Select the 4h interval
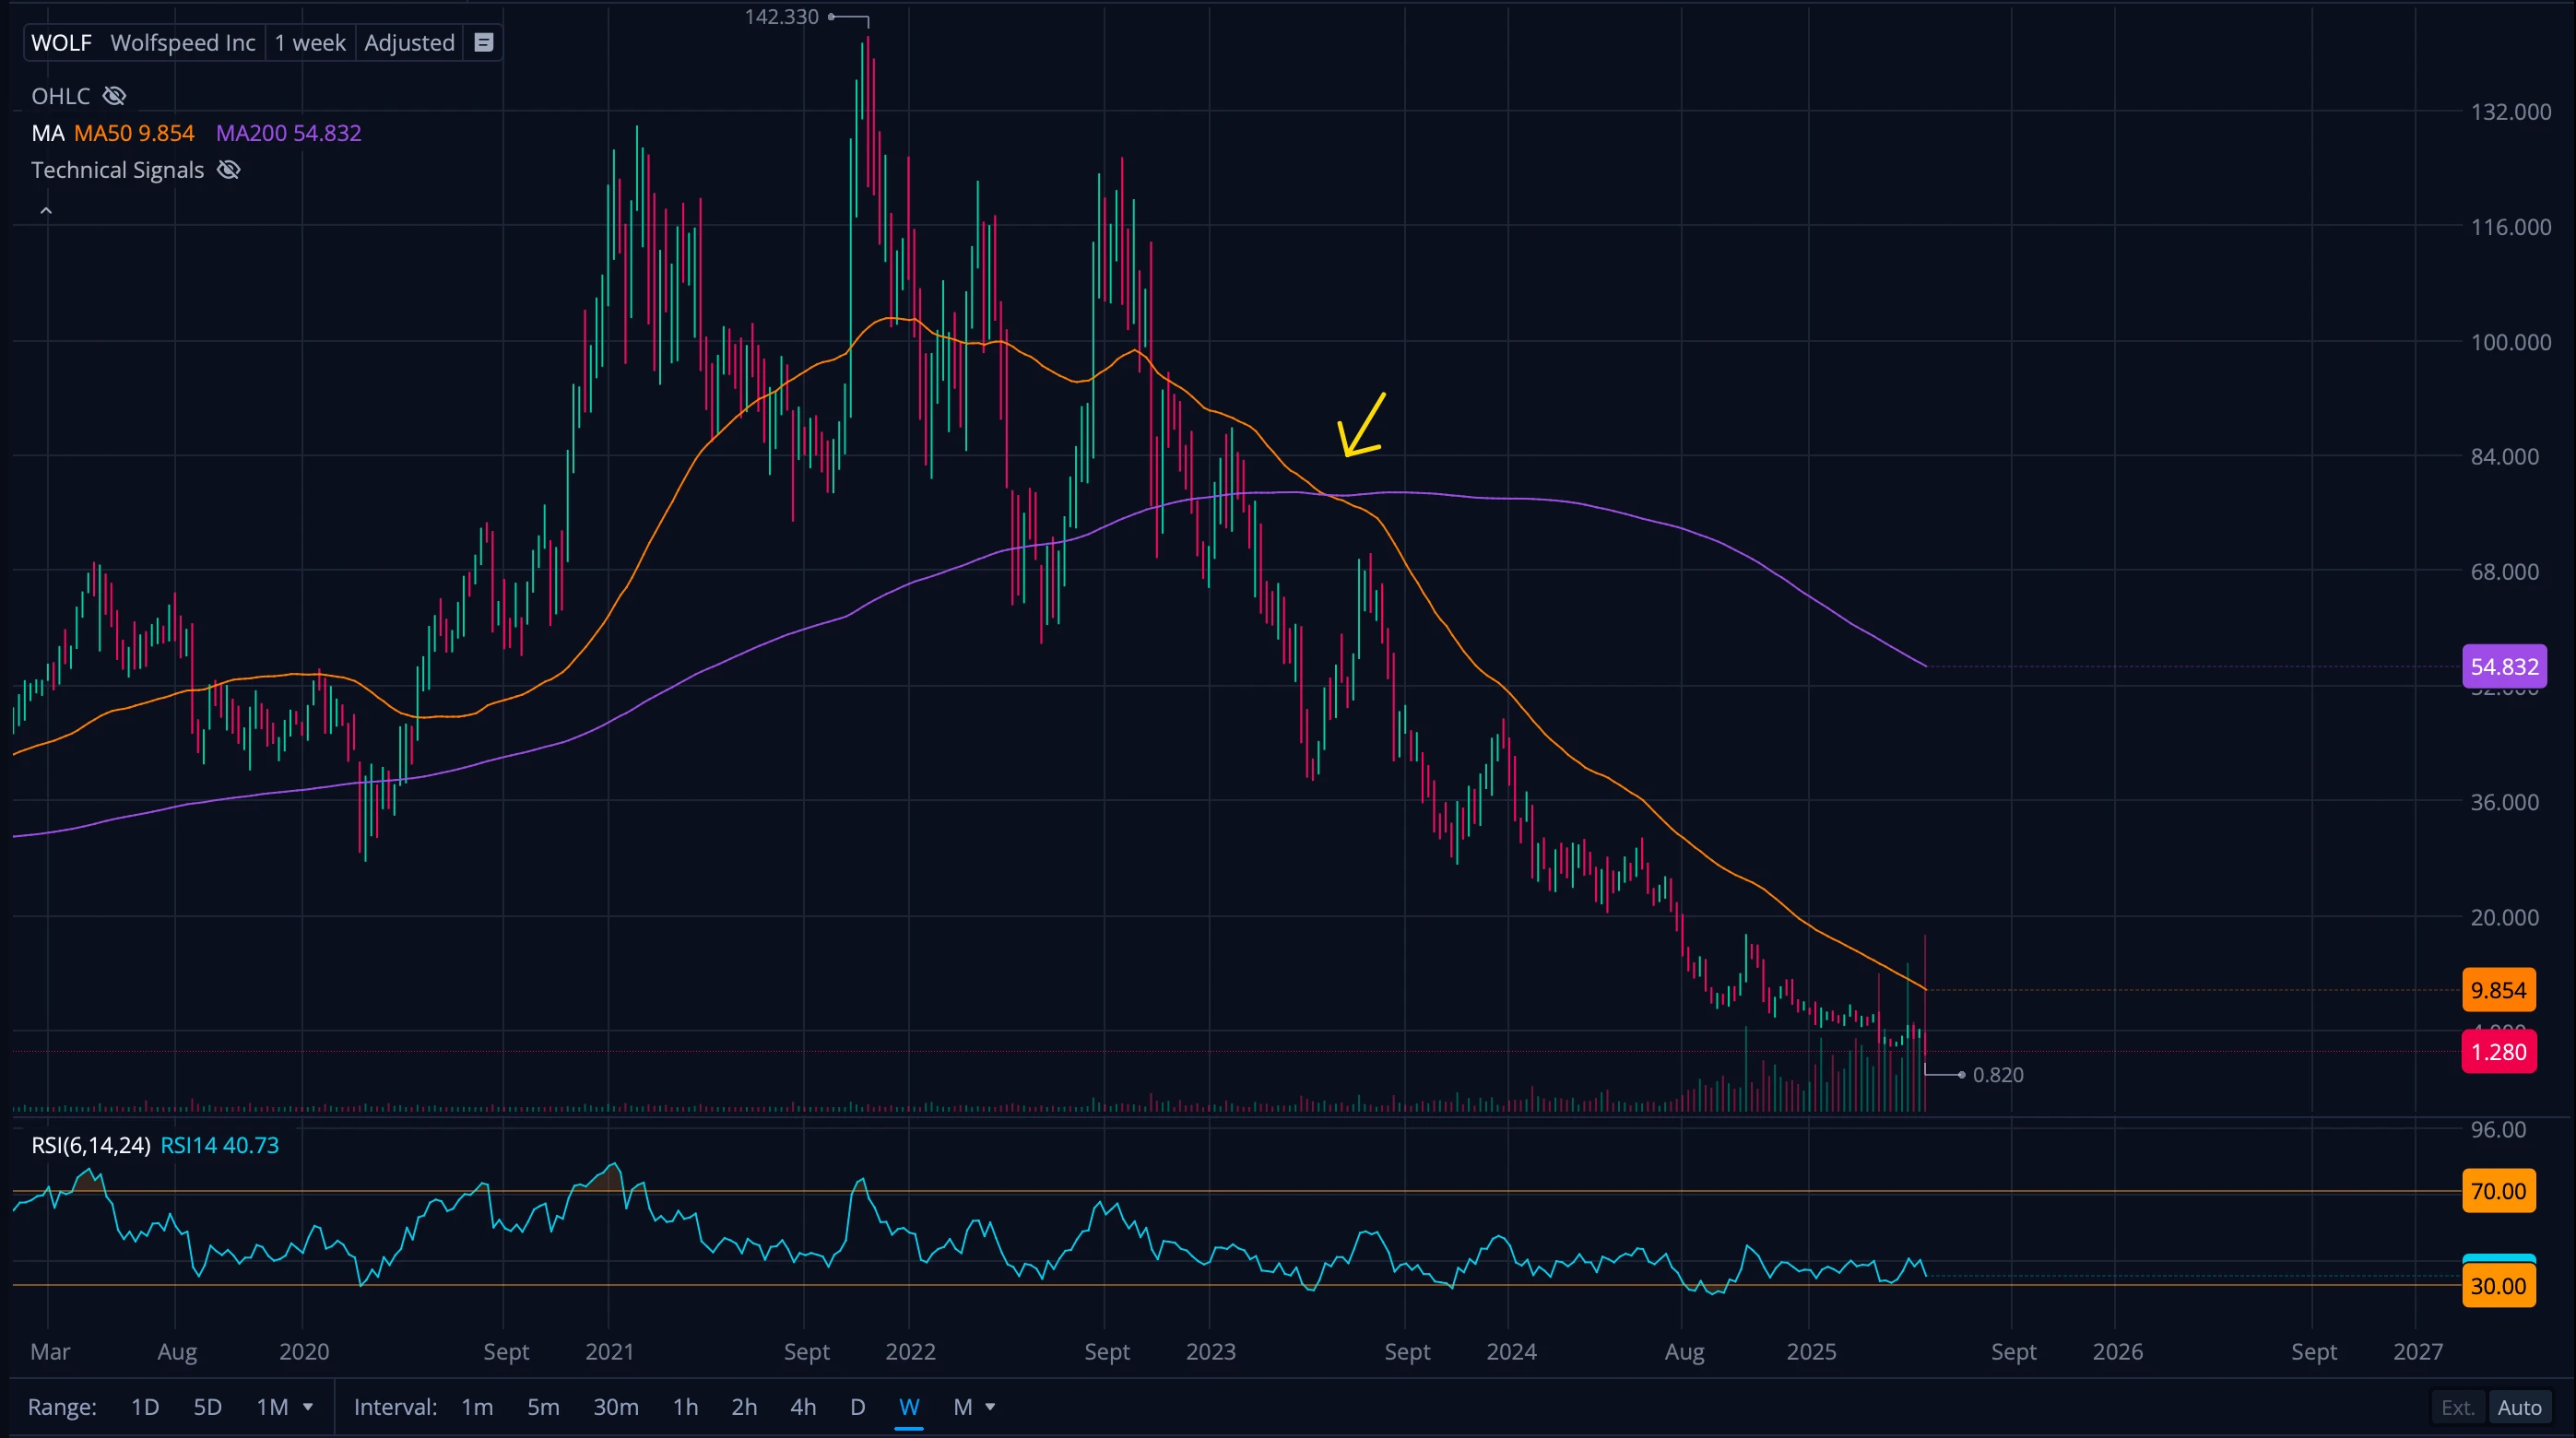 click(803, 1407)
